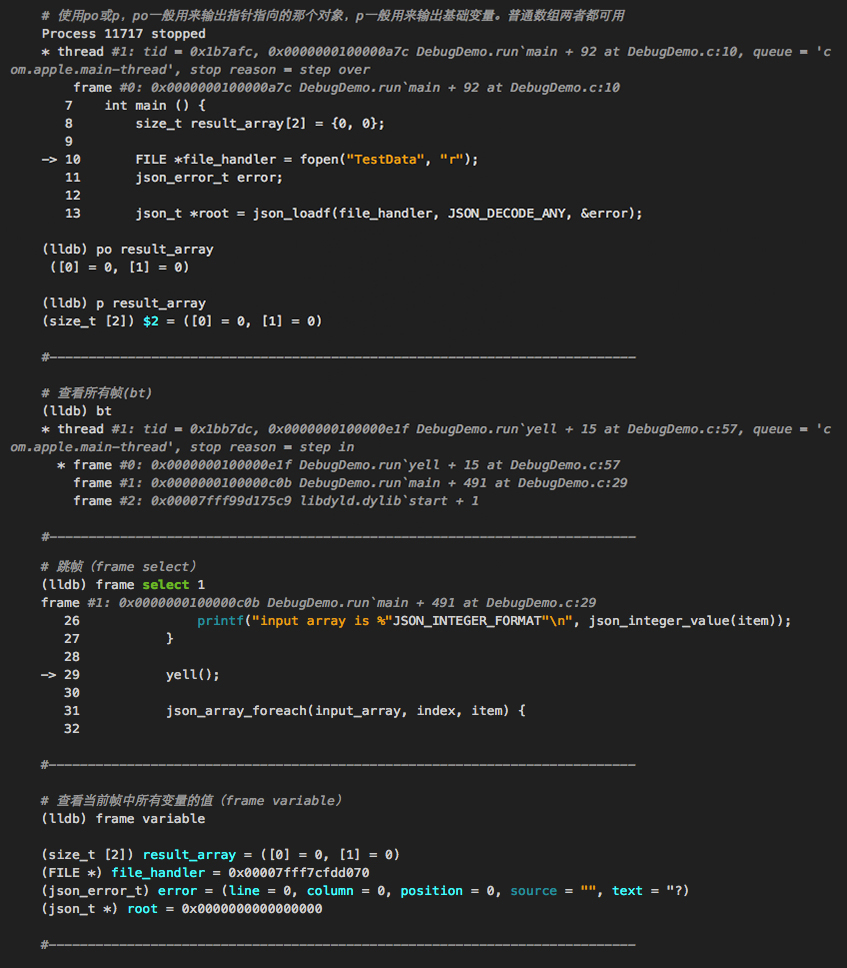Click the file_handler pointer value 0x00007fff7cfdd070

tap(298, 873)
